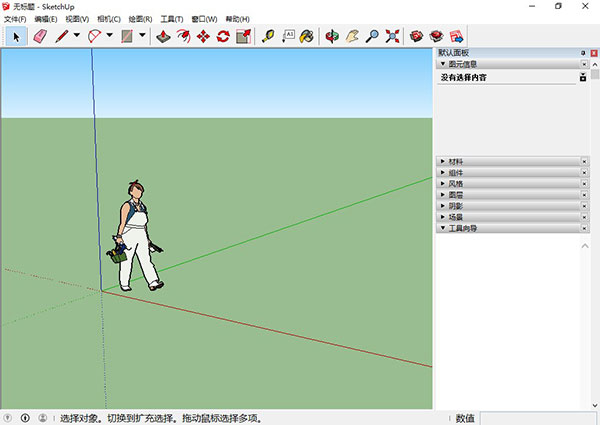Select the Zoom magnifier tool
This screenshot has height=425, width=600.
tap(372, 37)
